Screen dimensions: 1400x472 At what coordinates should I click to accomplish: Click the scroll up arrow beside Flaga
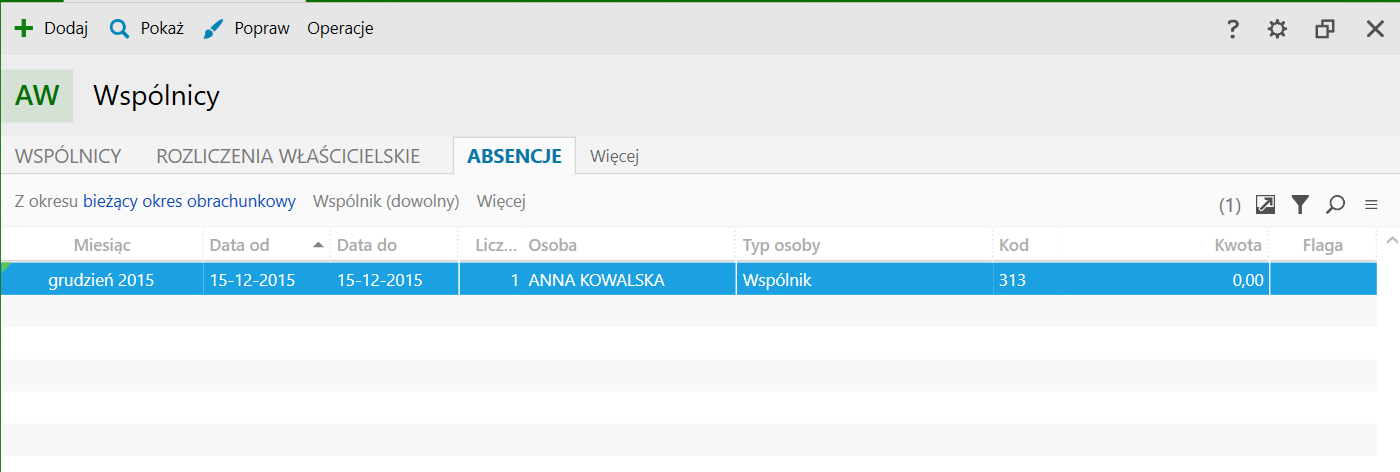tap(1390, 240)
